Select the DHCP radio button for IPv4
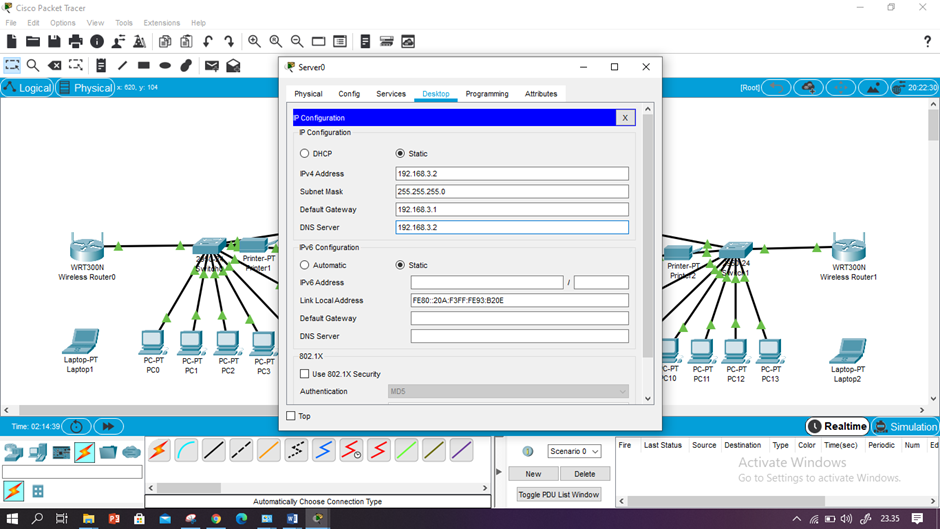The height and width of the screenshot is (529, 940). coord(305,154)
